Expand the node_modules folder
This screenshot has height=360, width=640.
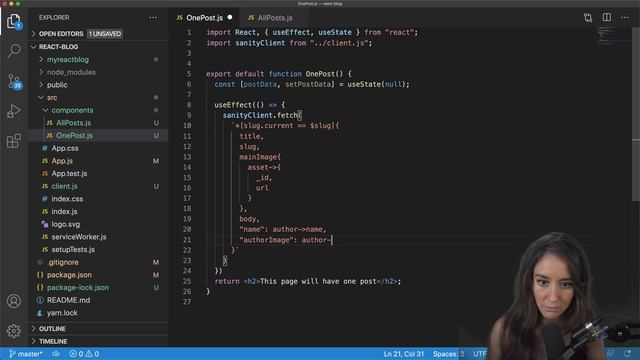[98, 72]
